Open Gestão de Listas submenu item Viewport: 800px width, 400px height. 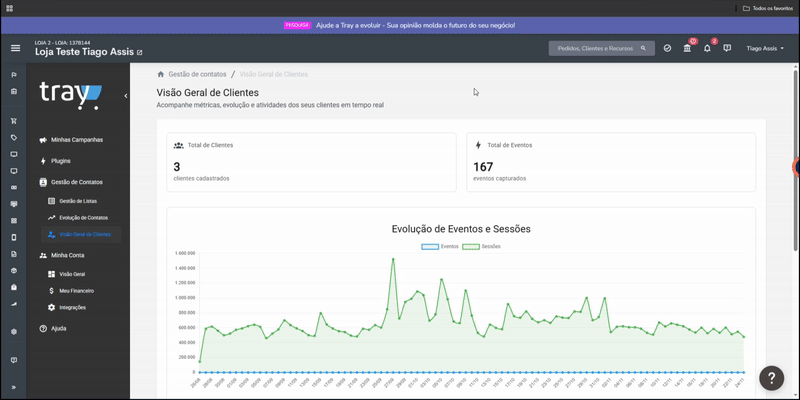tap(78, 201)
